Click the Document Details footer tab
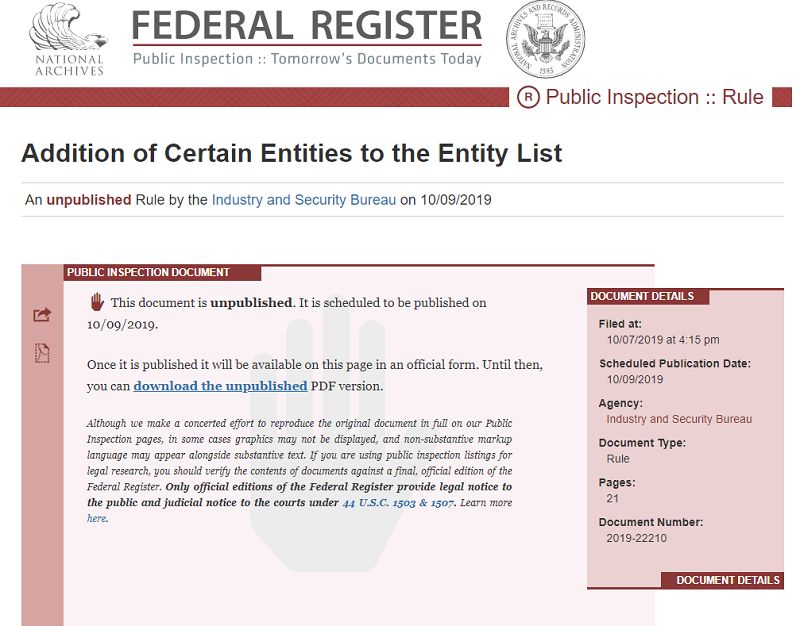This screenshot has height=626, width=800. click(727, 580)
